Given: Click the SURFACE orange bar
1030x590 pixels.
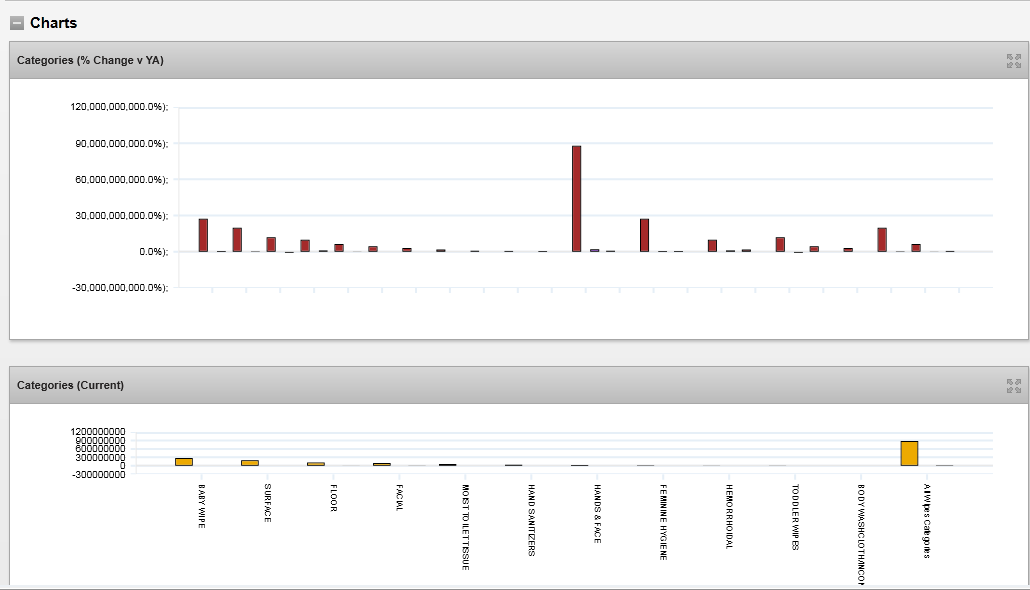Looking at the screenshot, I should [x=250, y=463].
